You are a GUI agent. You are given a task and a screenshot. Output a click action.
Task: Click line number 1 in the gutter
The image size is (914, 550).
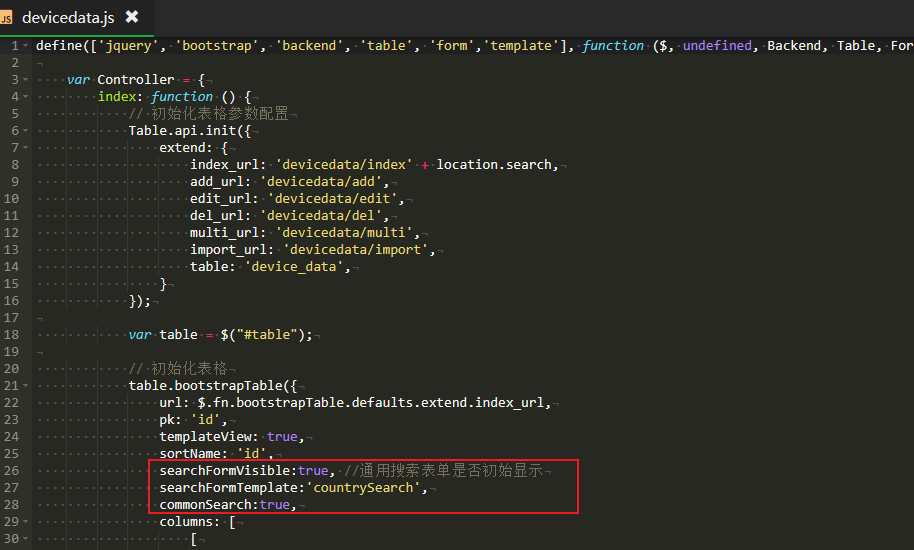[15, 45]
